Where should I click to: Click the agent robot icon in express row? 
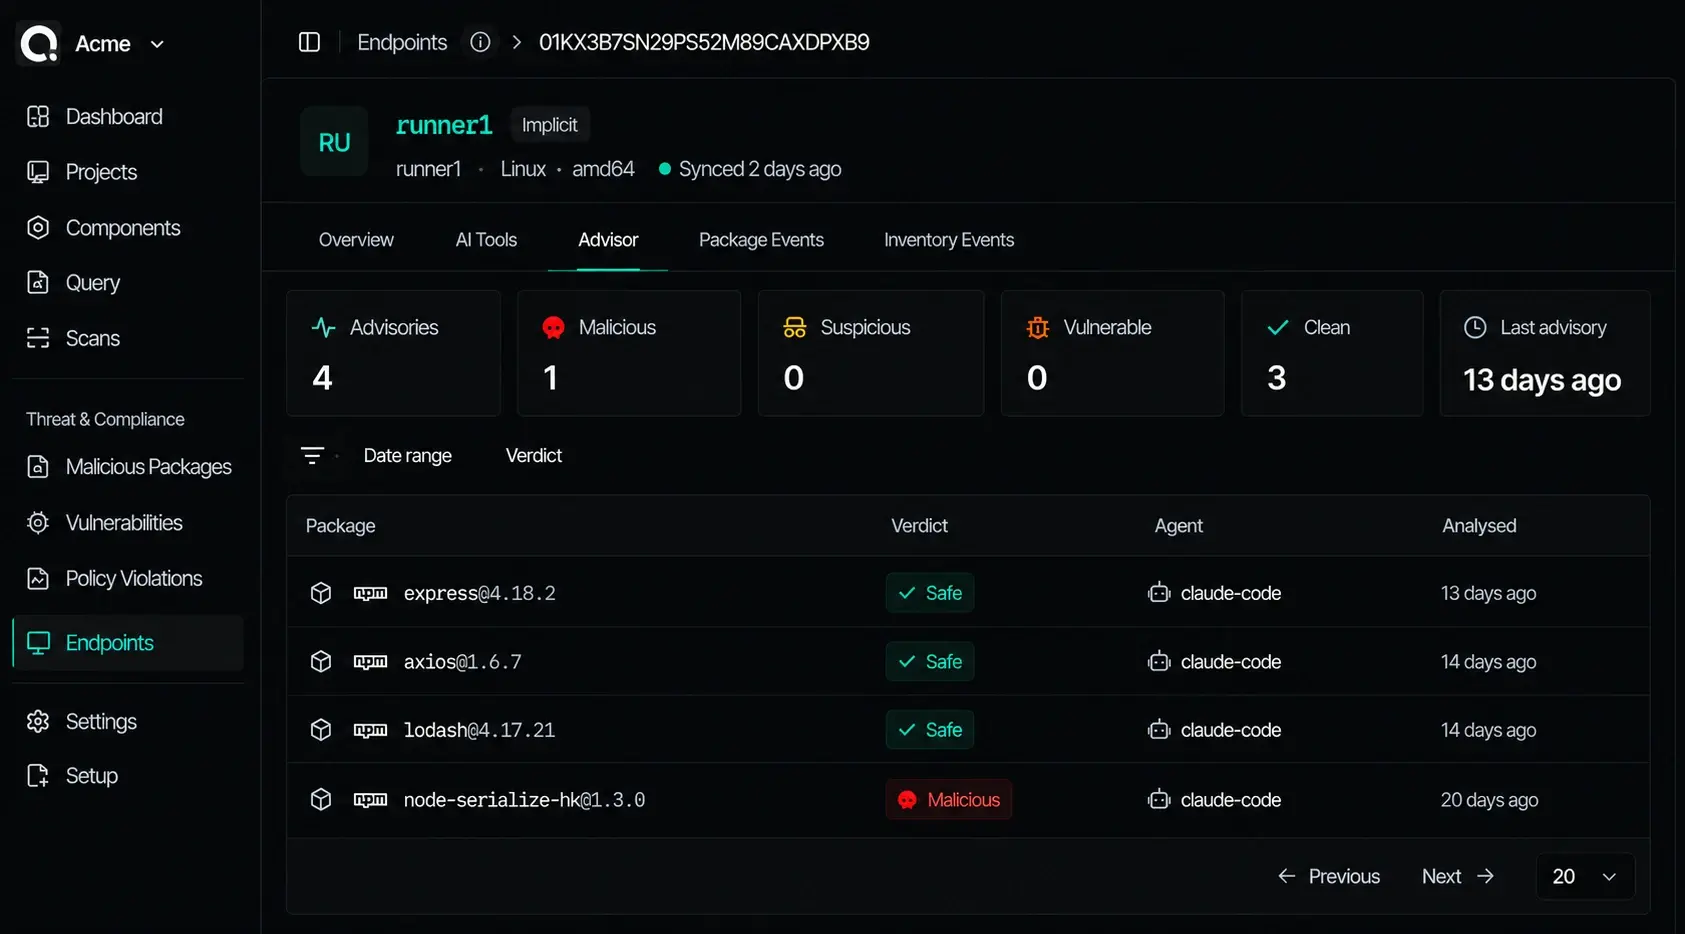(1159, 593)
